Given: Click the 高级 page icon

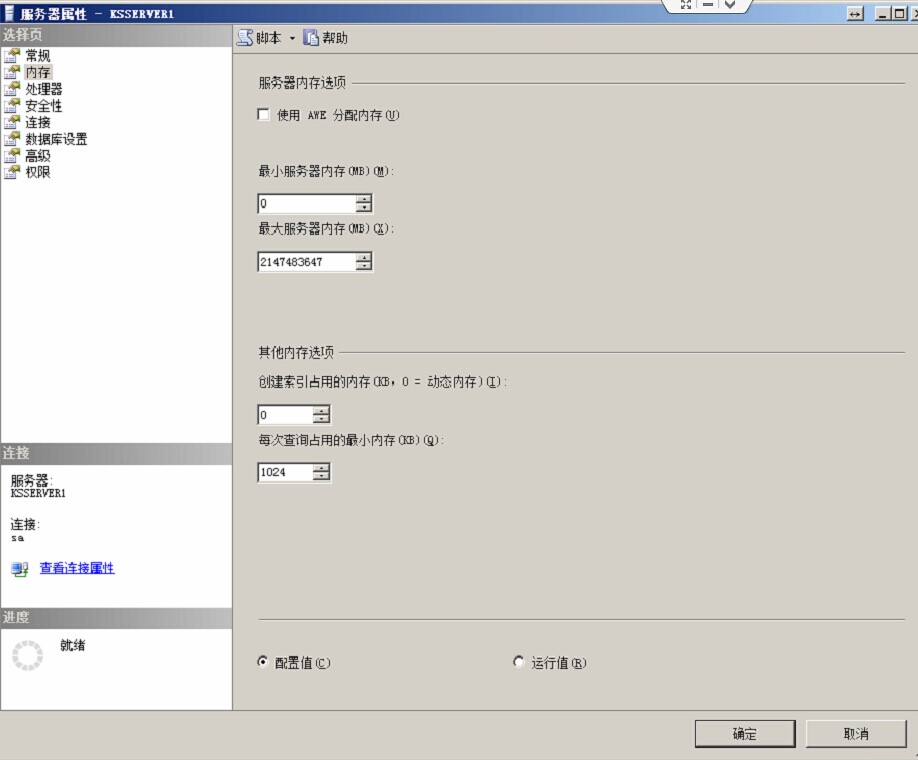Looking at the screenshot, I should tap(12, 156).
